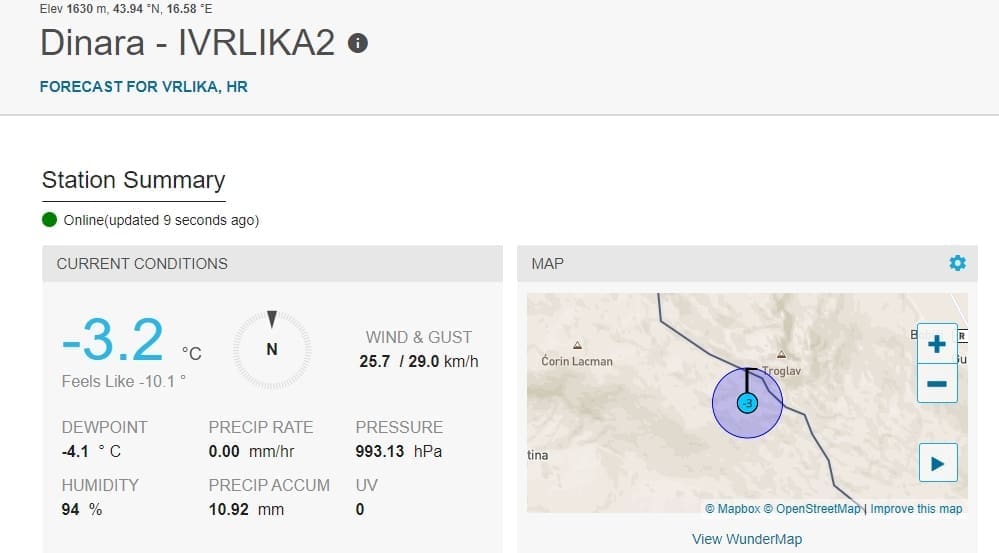Click the Station Summary heading

tap(133, 180)
